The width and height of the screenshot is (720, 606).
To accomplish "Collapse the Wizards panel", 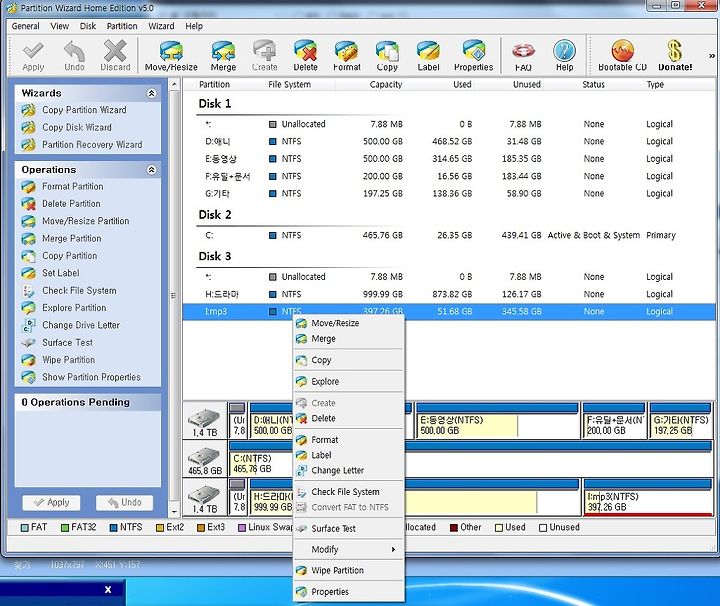I will pyautogui.click(x=152, y=94).
